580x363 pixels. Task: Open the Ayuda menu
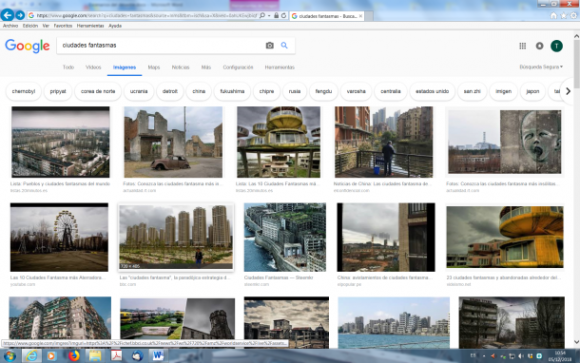coord(115,26)
